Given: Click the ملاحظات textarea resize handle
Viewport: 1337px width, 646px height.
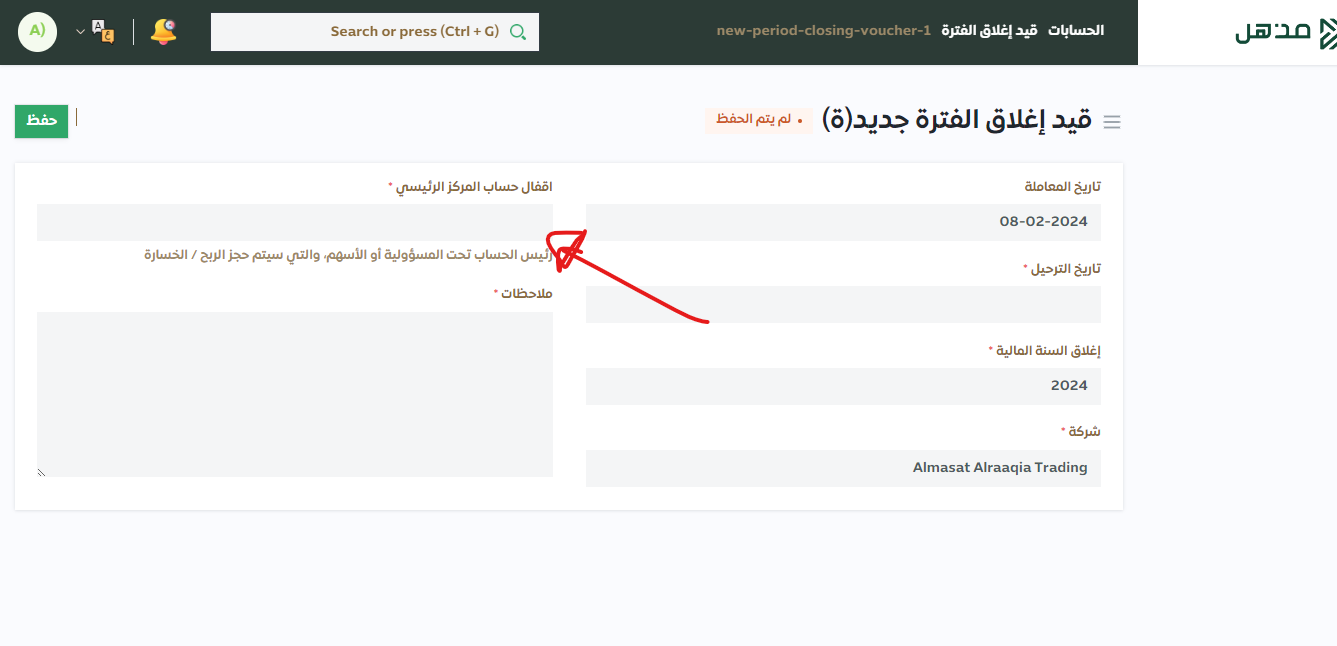Looking at the screenshot, I should (x=42, y=472).
